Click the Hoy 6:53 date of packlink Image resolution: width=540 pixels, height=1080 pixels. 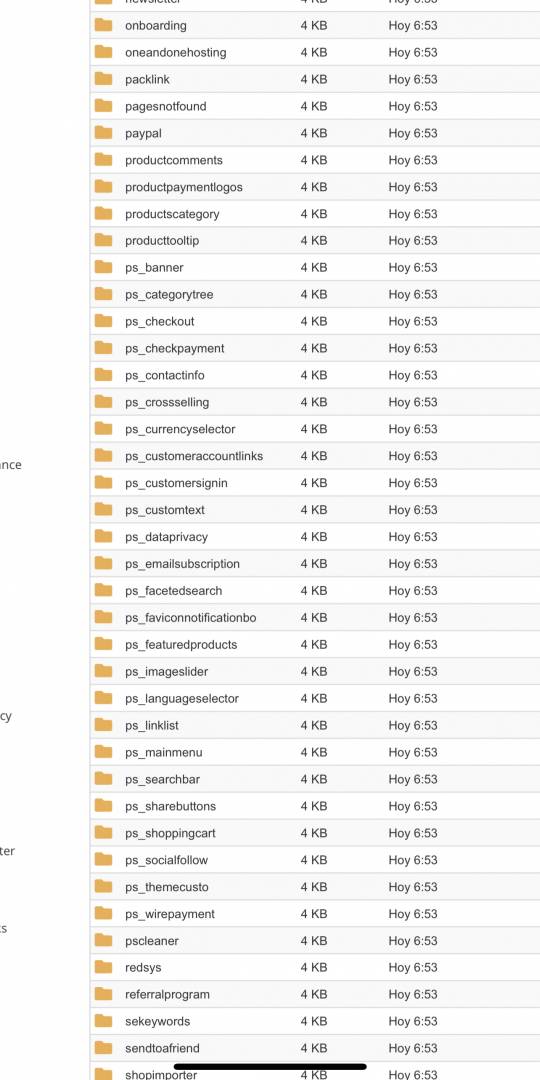[x=413, y=79]
